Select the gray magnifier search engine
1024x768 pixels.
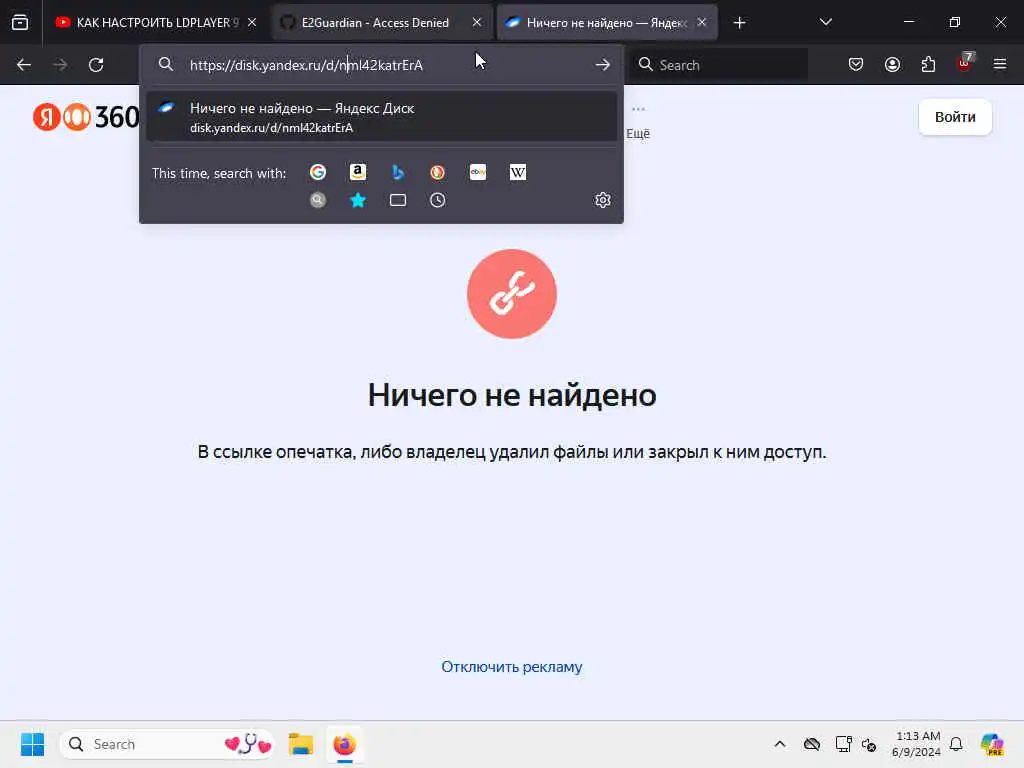click(x=318, y=200)
